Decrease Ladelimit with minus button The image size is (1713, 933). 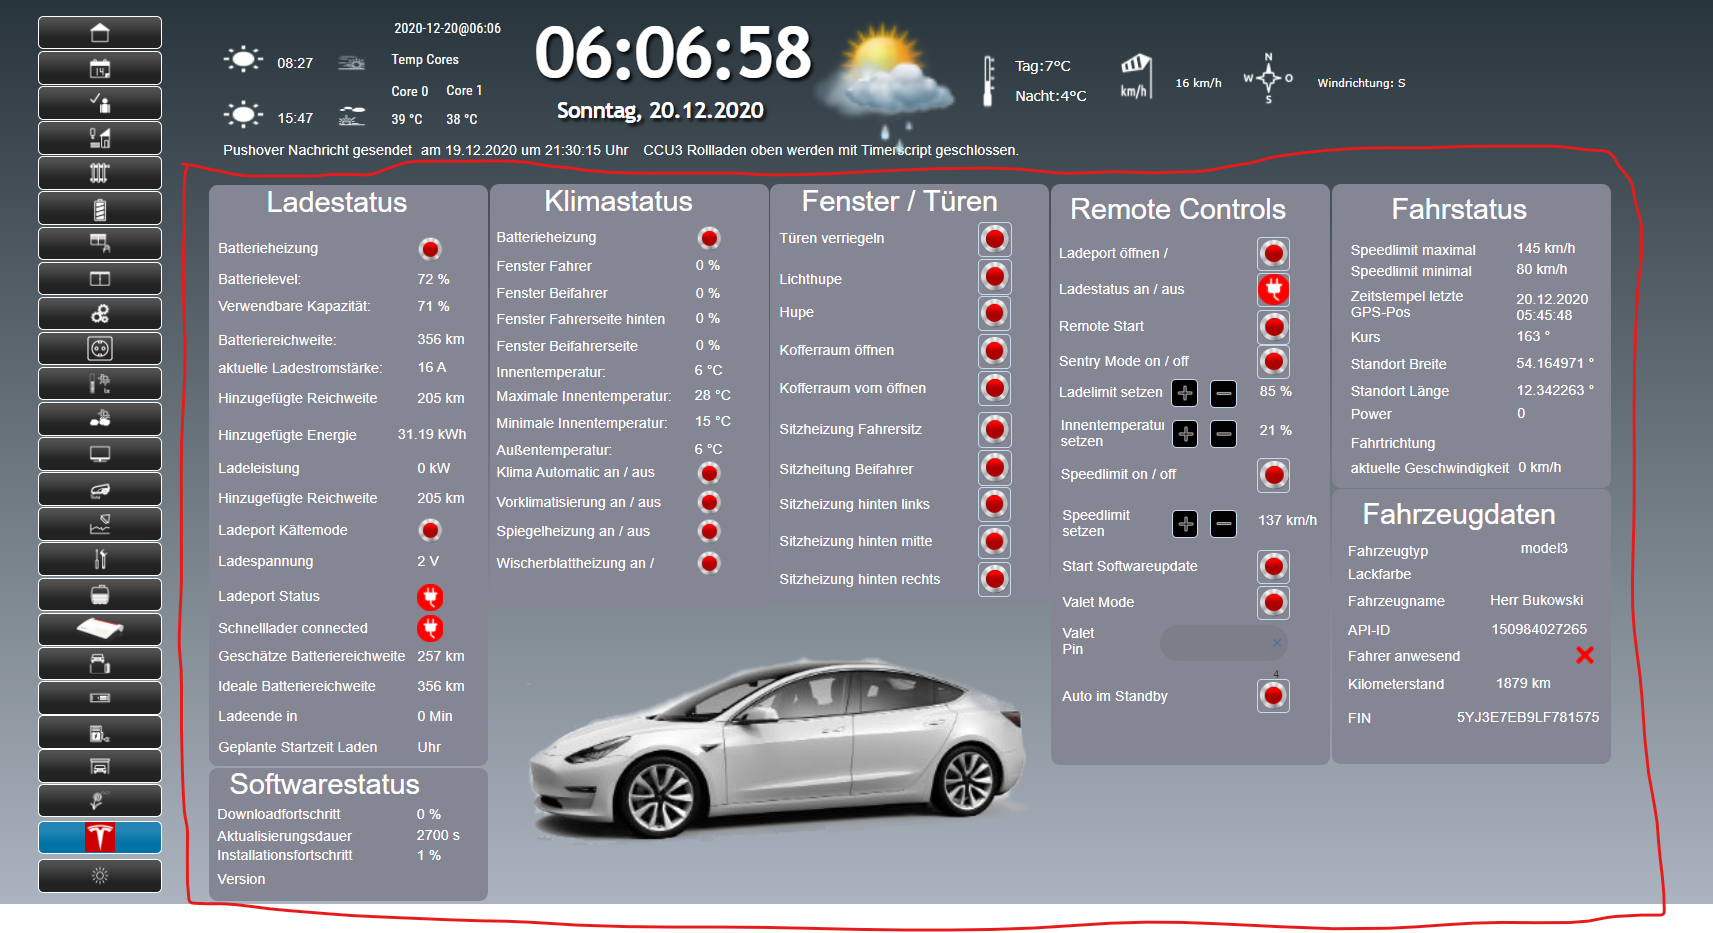click(1223, 393)
